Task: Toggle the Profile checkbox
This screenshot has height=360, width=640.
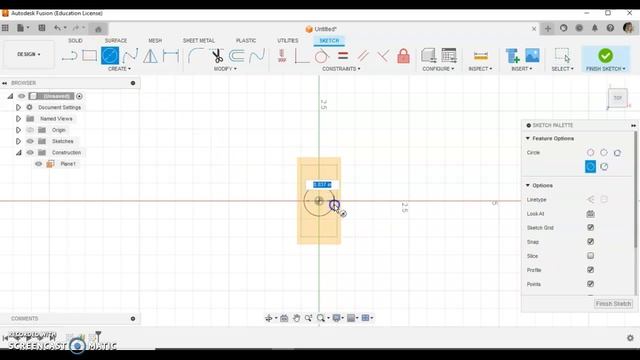Action: click(x=590, y=270)
